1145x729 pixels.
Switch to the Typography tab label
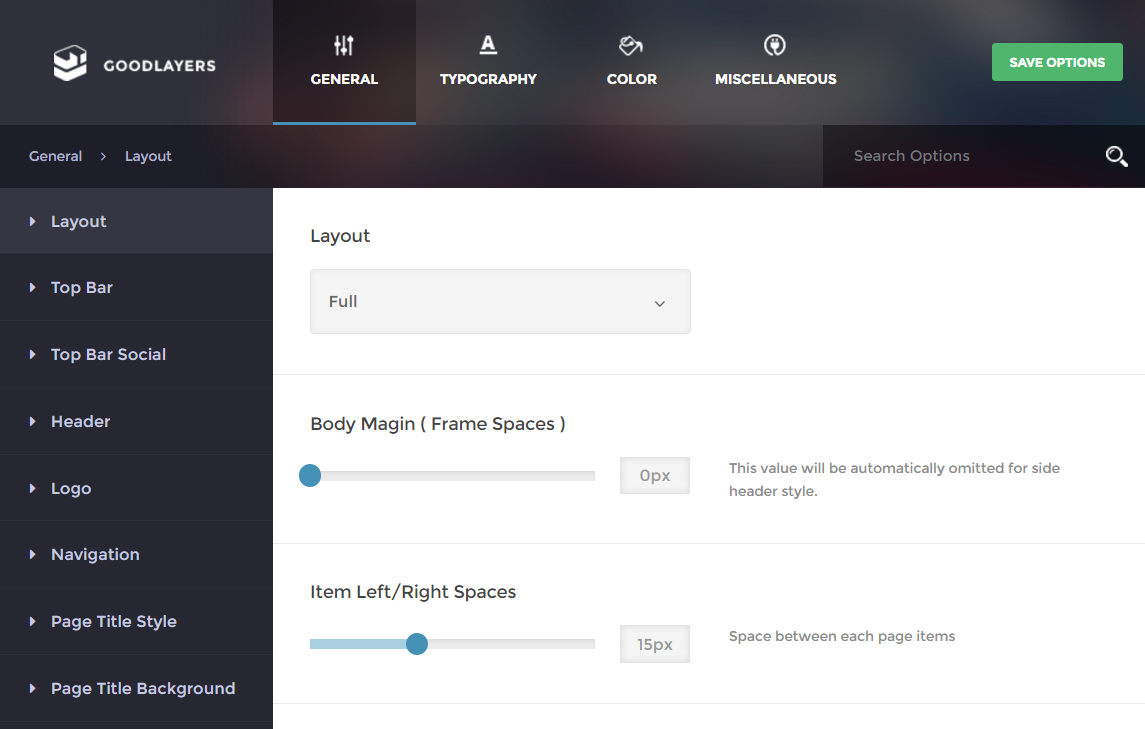tap(488, 79)
